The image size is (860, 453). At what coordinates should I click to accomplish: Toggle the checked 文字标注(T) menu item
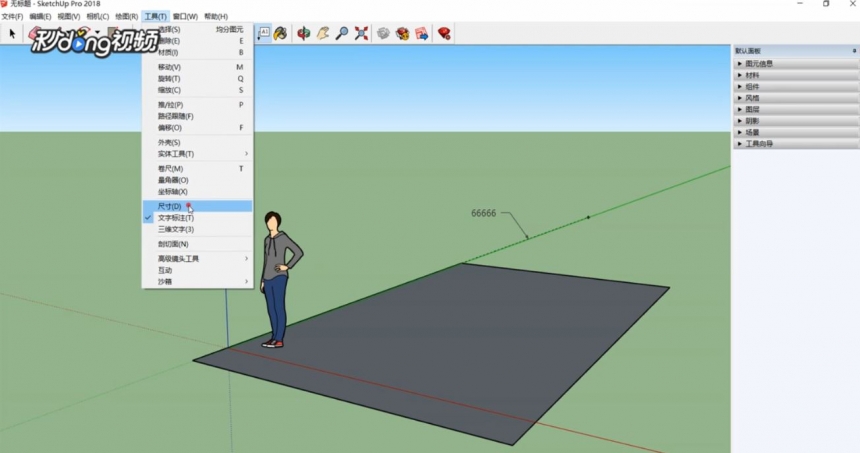click(x=176, y=218)
